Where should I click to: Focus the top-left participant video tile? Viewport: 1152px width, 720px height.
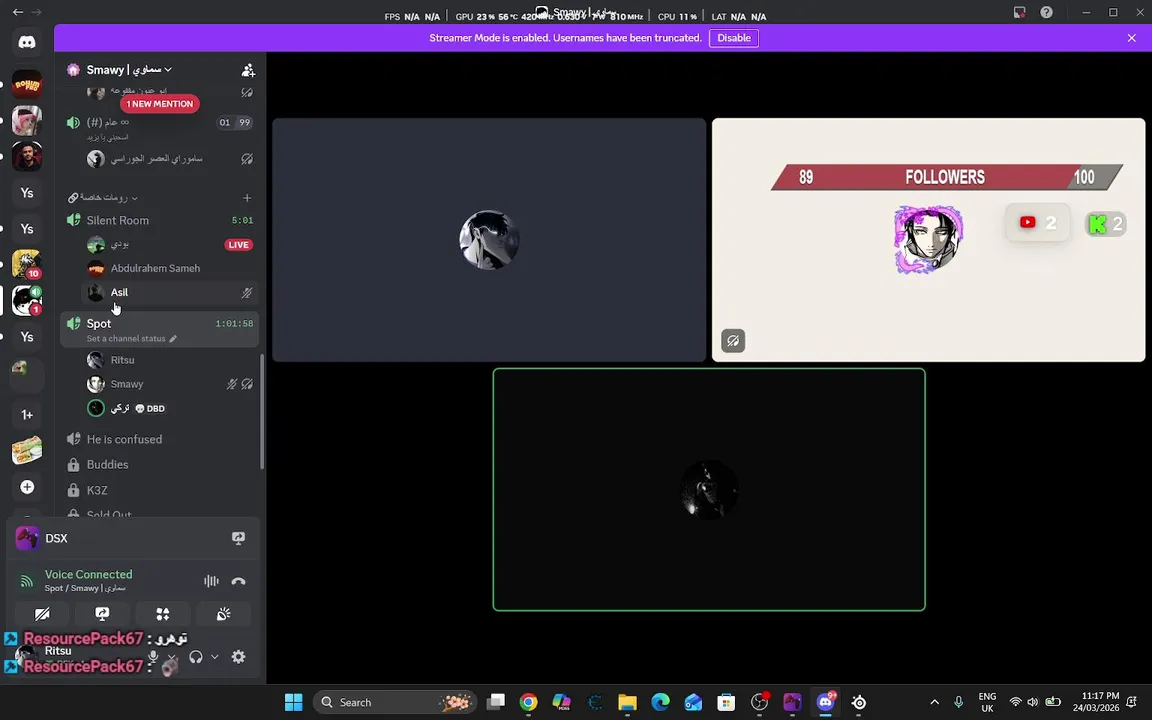489,240
